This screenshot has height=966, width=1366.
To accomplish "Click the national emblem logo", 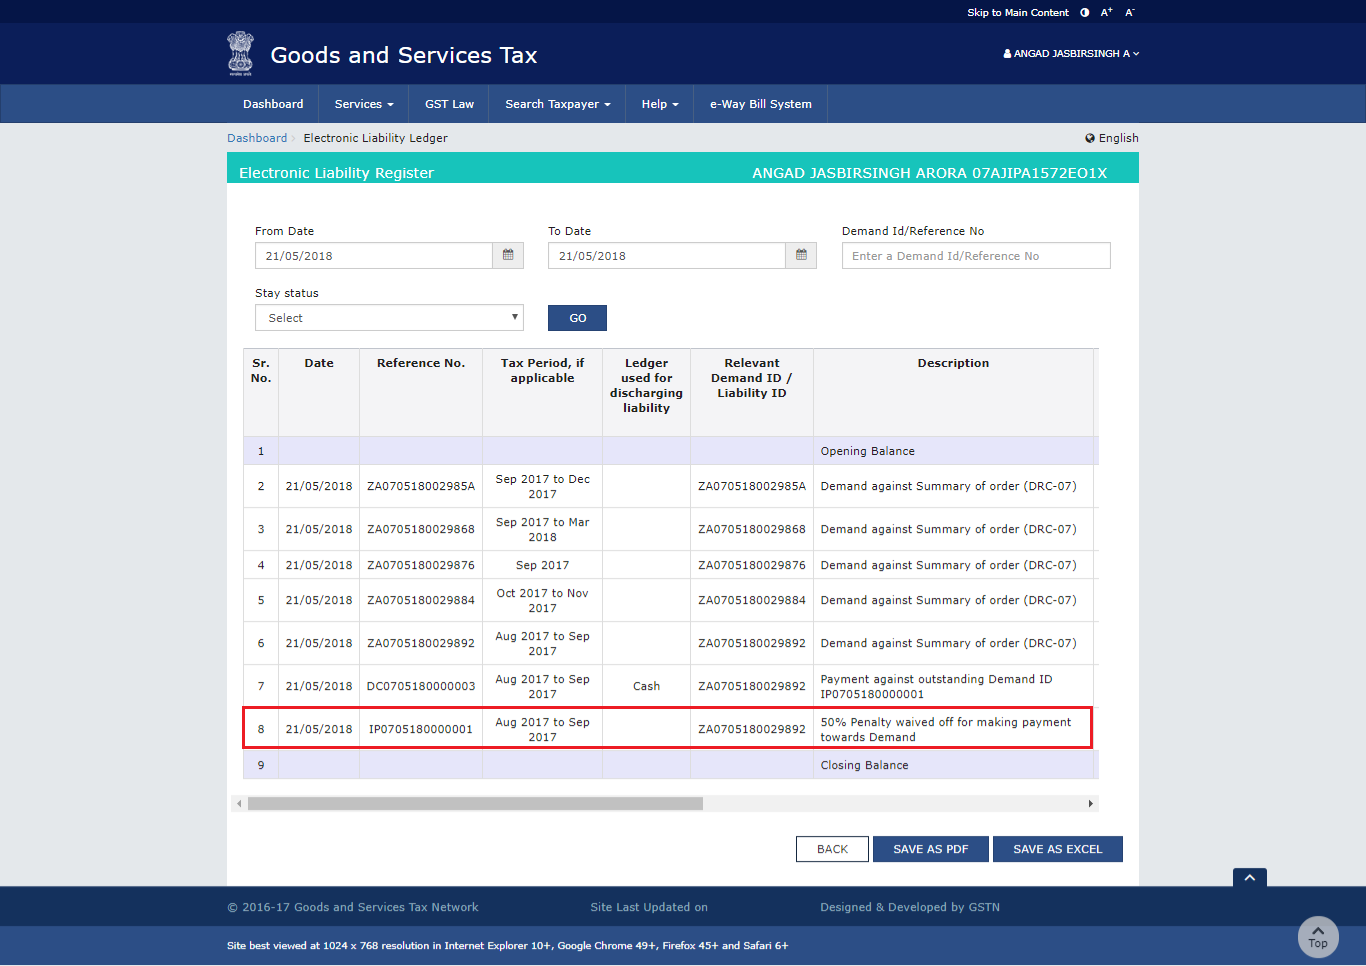I will (240, 53).
